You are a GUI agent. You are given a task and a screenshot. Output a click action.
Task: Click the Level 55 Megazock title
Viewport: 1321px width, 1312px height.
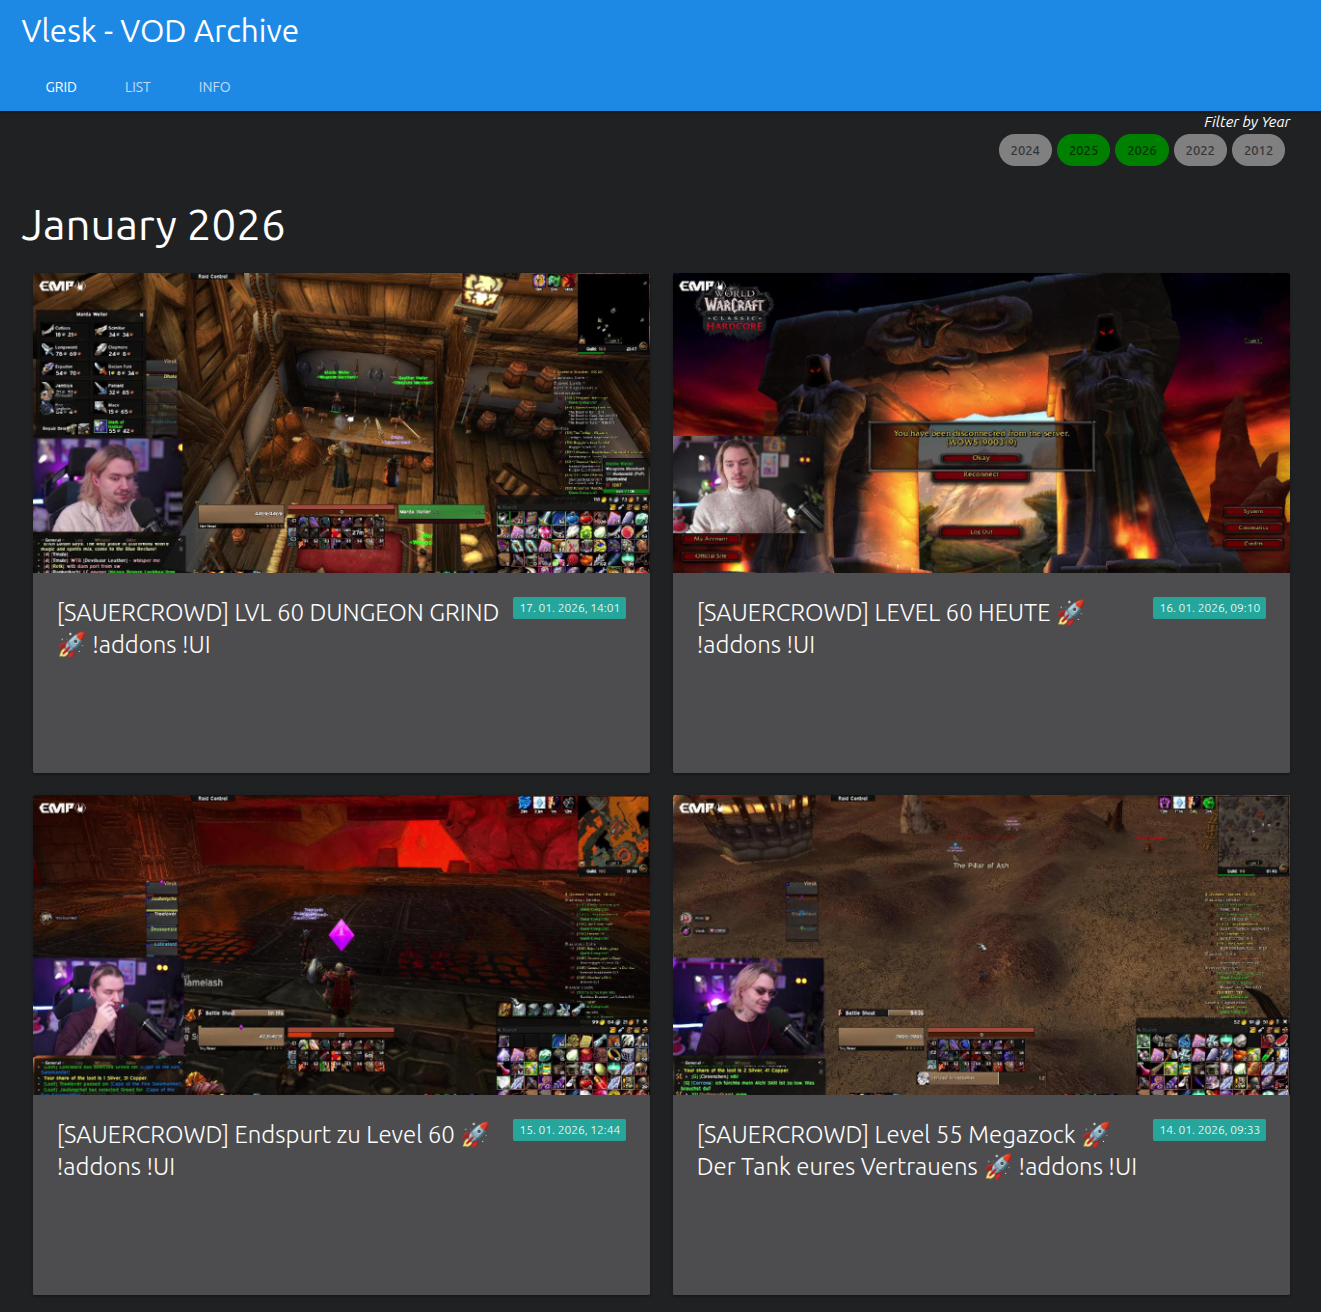pyautogui.click(x=916, y=1150)
